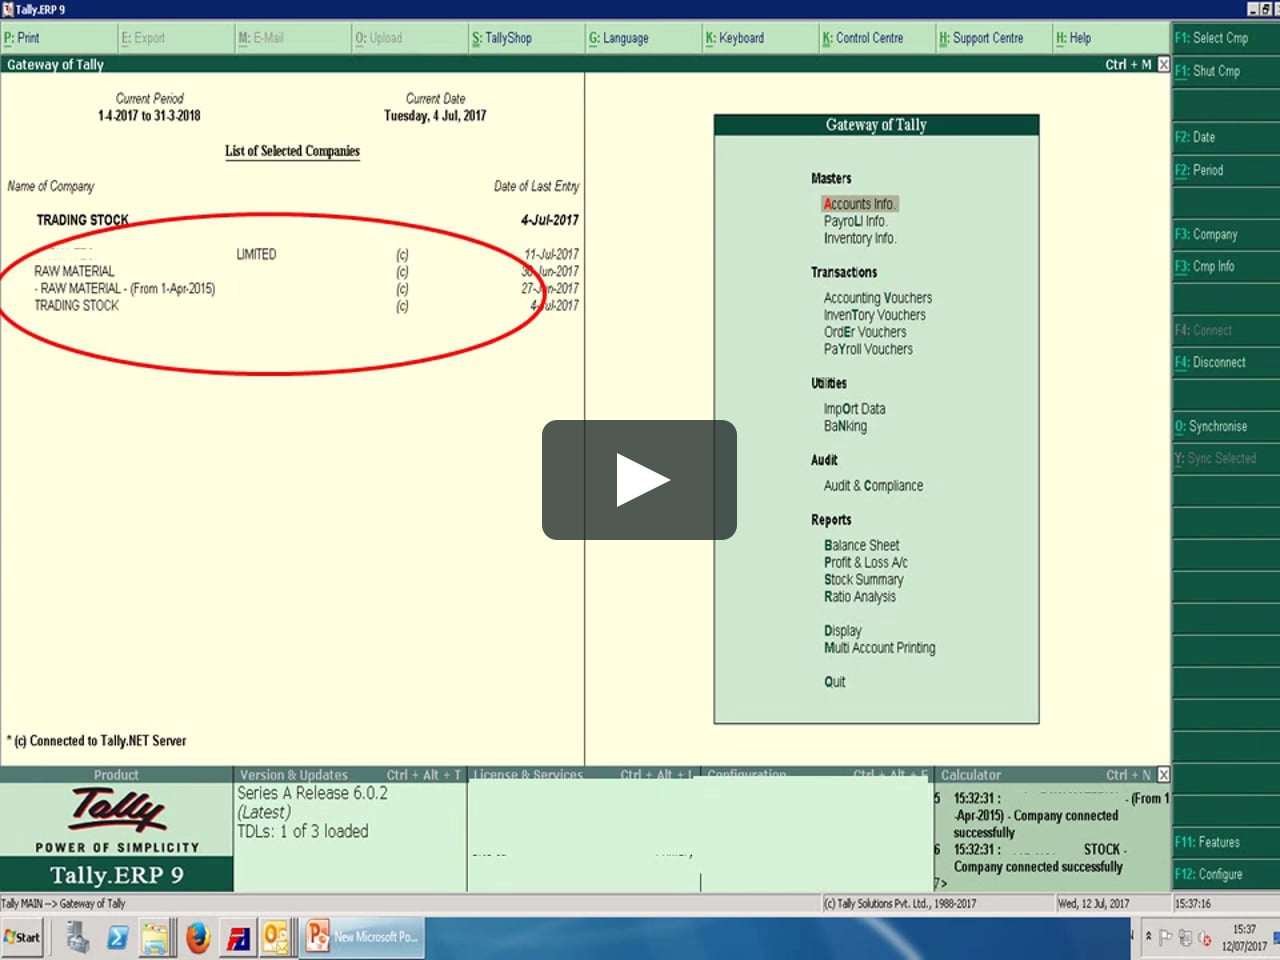Open Order Vouchers

coord(865,332)
